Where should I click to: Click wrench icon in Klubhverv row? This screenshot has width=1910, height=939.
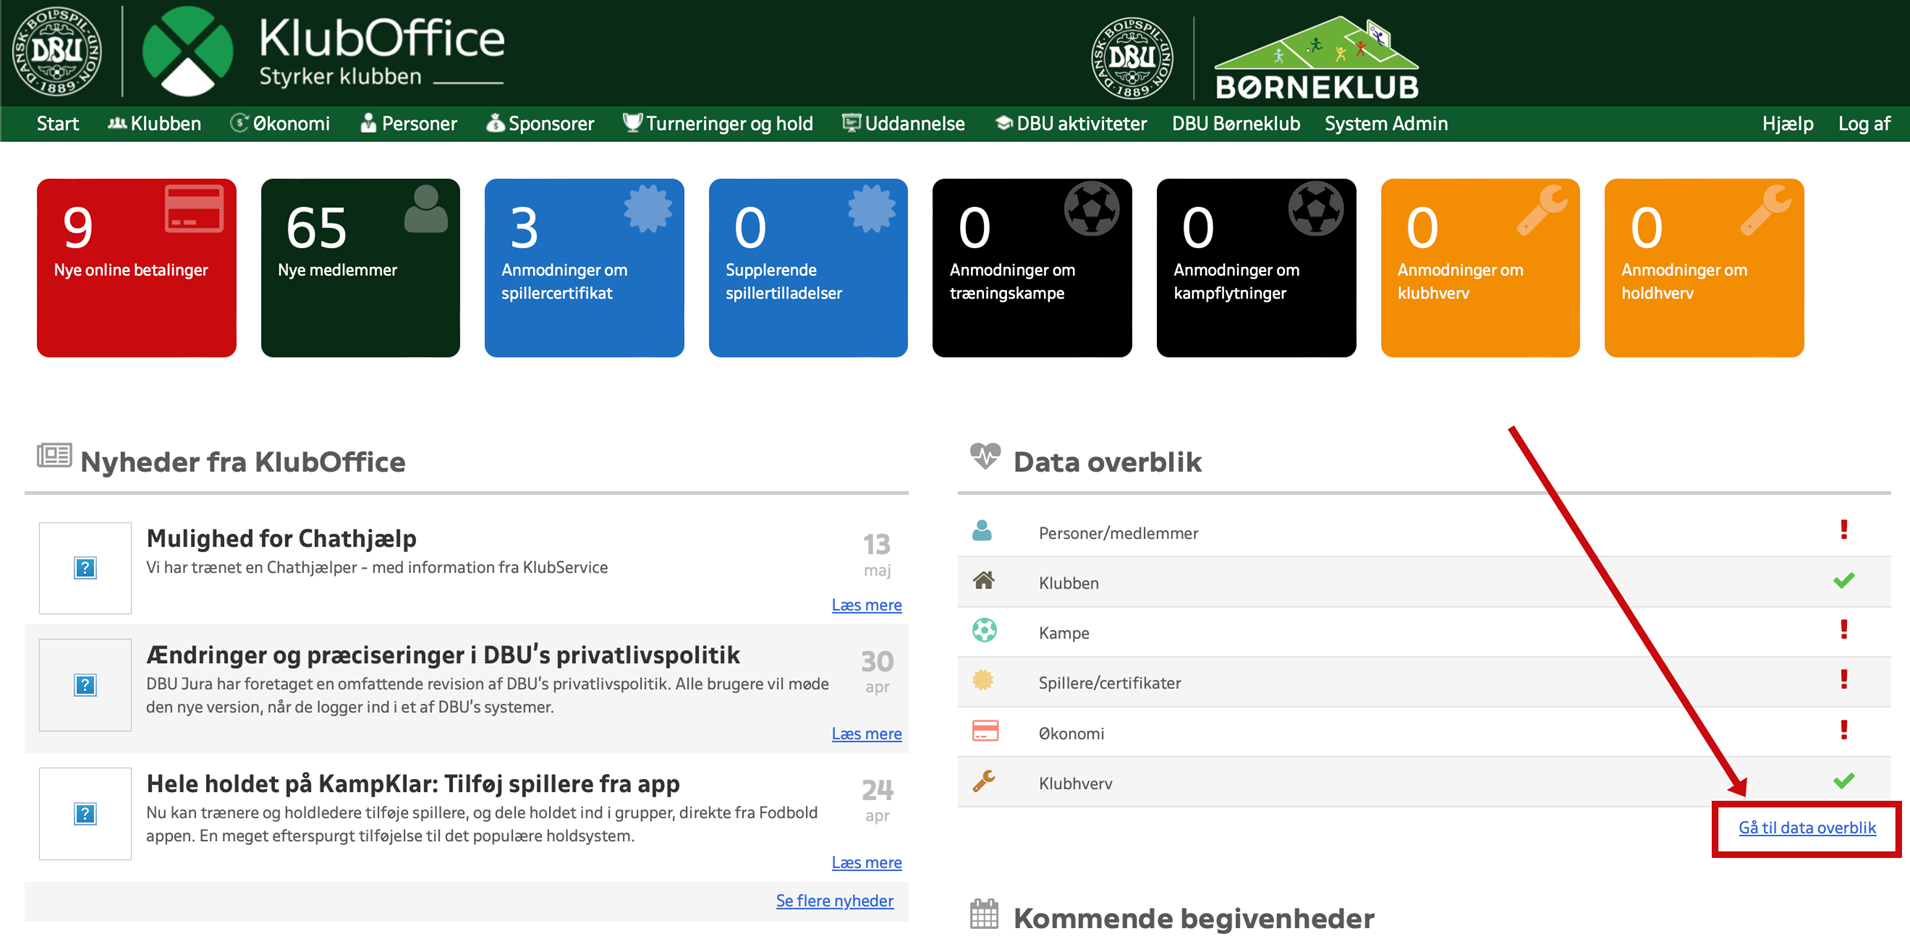coord(984,781)
